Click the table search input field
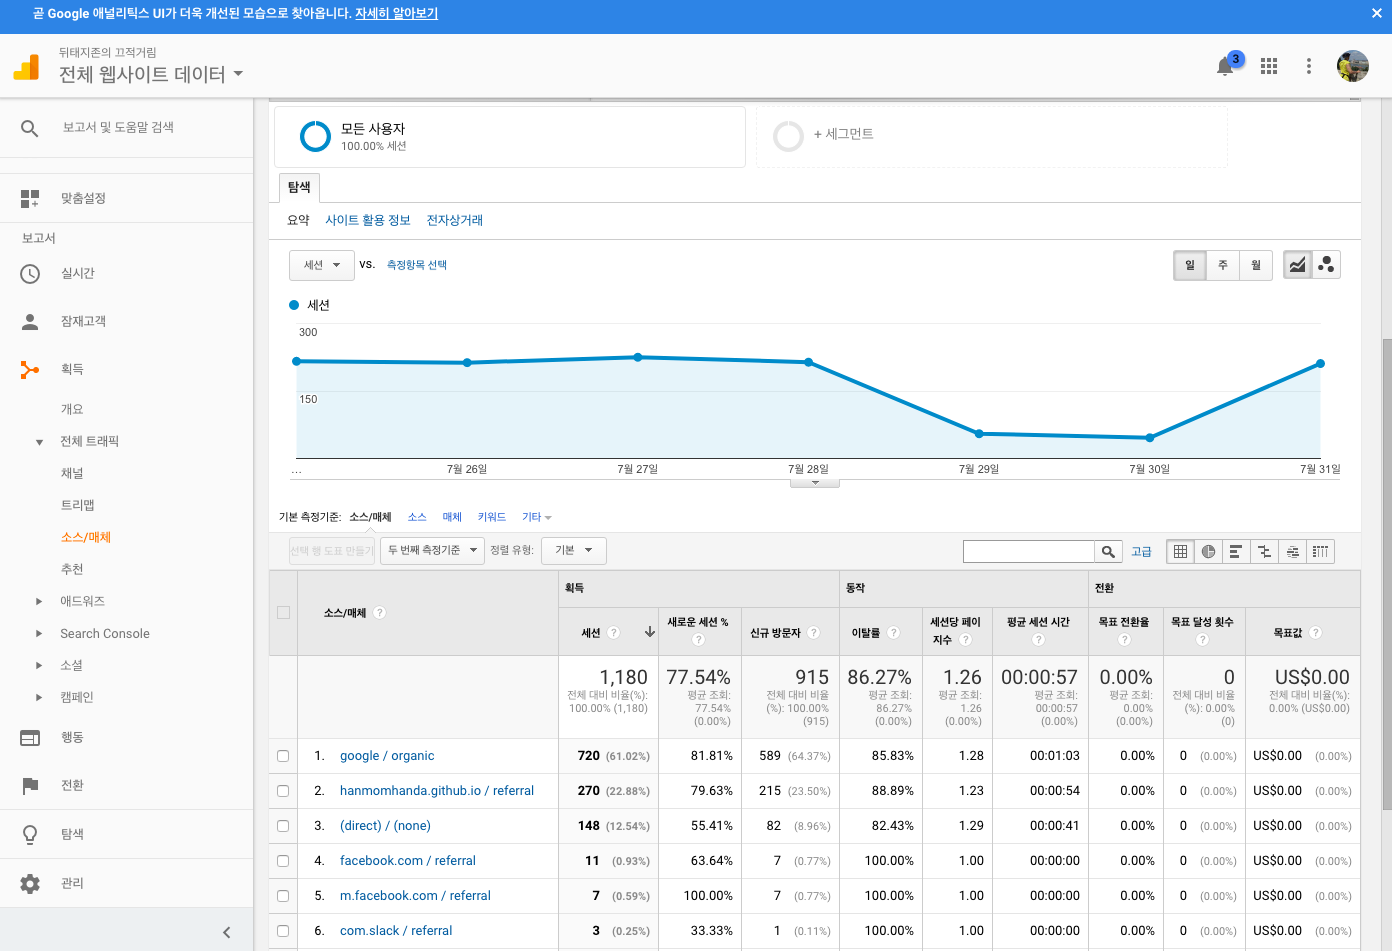Screen dimensions: 1392x951 pos(1029,552)
